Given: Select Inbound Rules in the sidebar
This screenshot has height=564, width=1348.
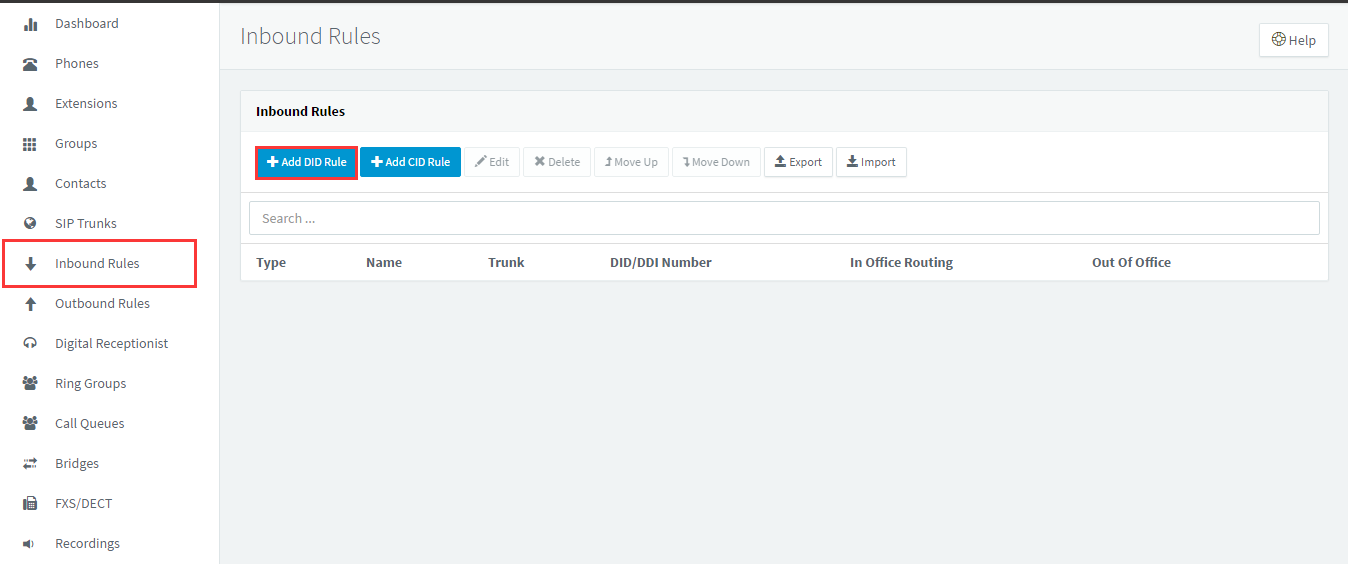Looking at the screenshot, I should point(99,263).
